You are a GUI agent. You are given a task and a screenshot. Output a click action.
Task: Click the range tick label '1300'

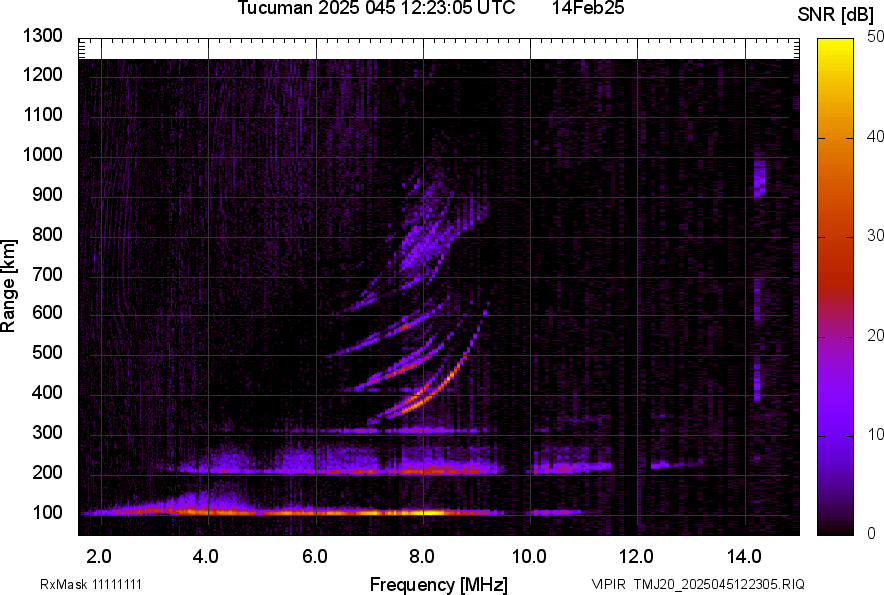coord(43,36)
